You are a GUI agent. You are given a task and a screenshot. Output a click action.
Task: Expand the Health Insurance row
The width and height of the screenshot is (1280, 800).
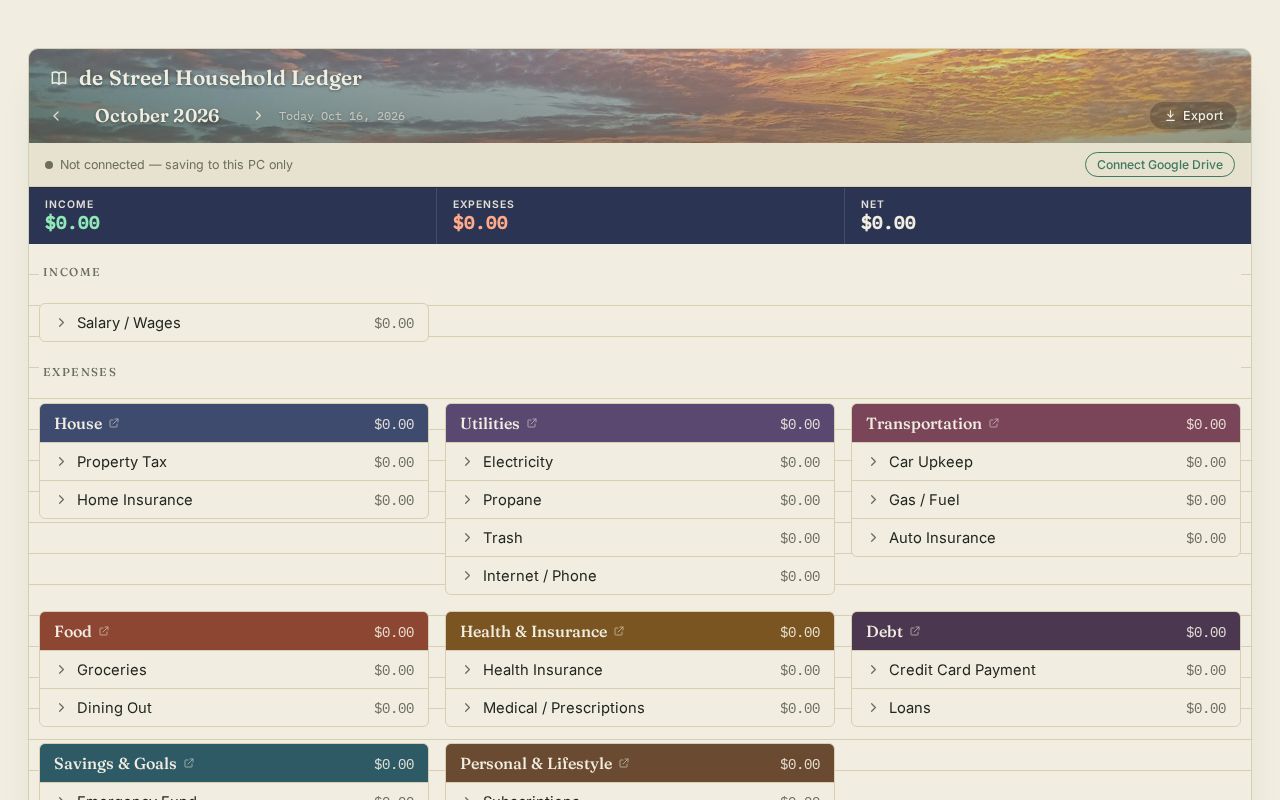click(x=640, y=670)
